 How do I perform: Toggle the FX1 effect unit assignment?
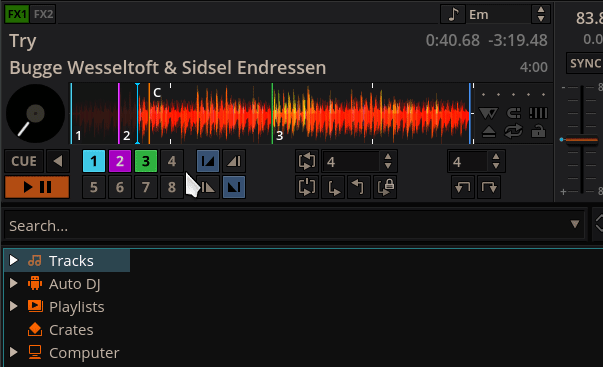point(17,14)
